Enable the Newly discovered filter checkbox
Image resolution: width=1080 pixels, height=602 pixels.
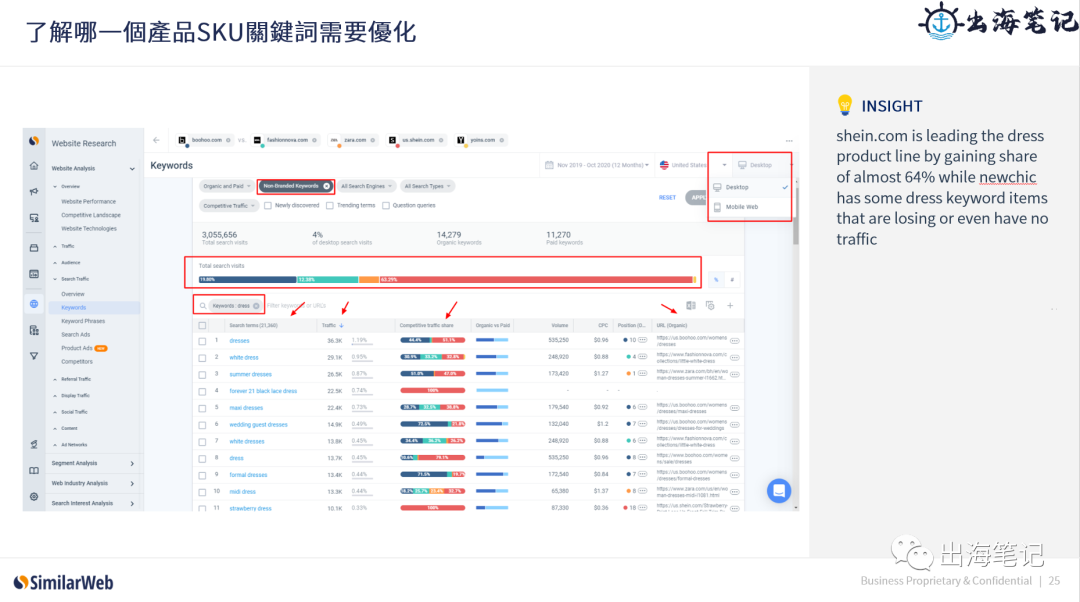click(x=268, y=204)
